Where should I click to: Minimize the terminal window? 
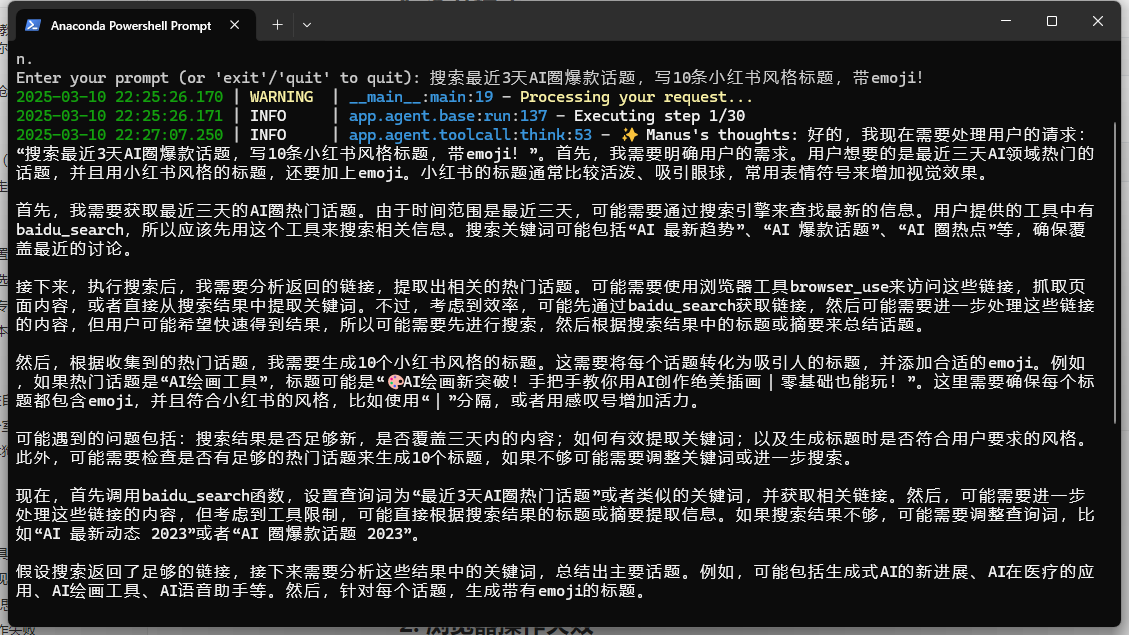pos(1007,21)
